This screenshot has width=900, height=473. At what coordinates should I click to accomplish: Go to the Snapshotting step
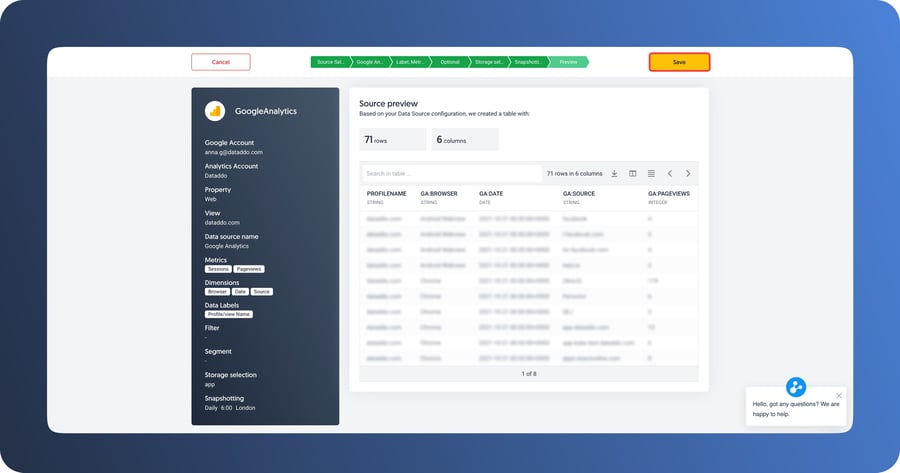tap(528, 62)
